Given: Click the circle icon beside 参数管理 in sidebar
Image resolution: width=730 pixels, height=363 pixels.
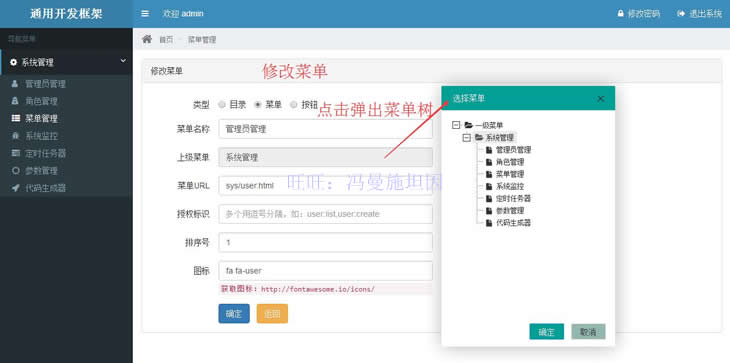Looking at the screenshot, I should [x=15, y=171].
